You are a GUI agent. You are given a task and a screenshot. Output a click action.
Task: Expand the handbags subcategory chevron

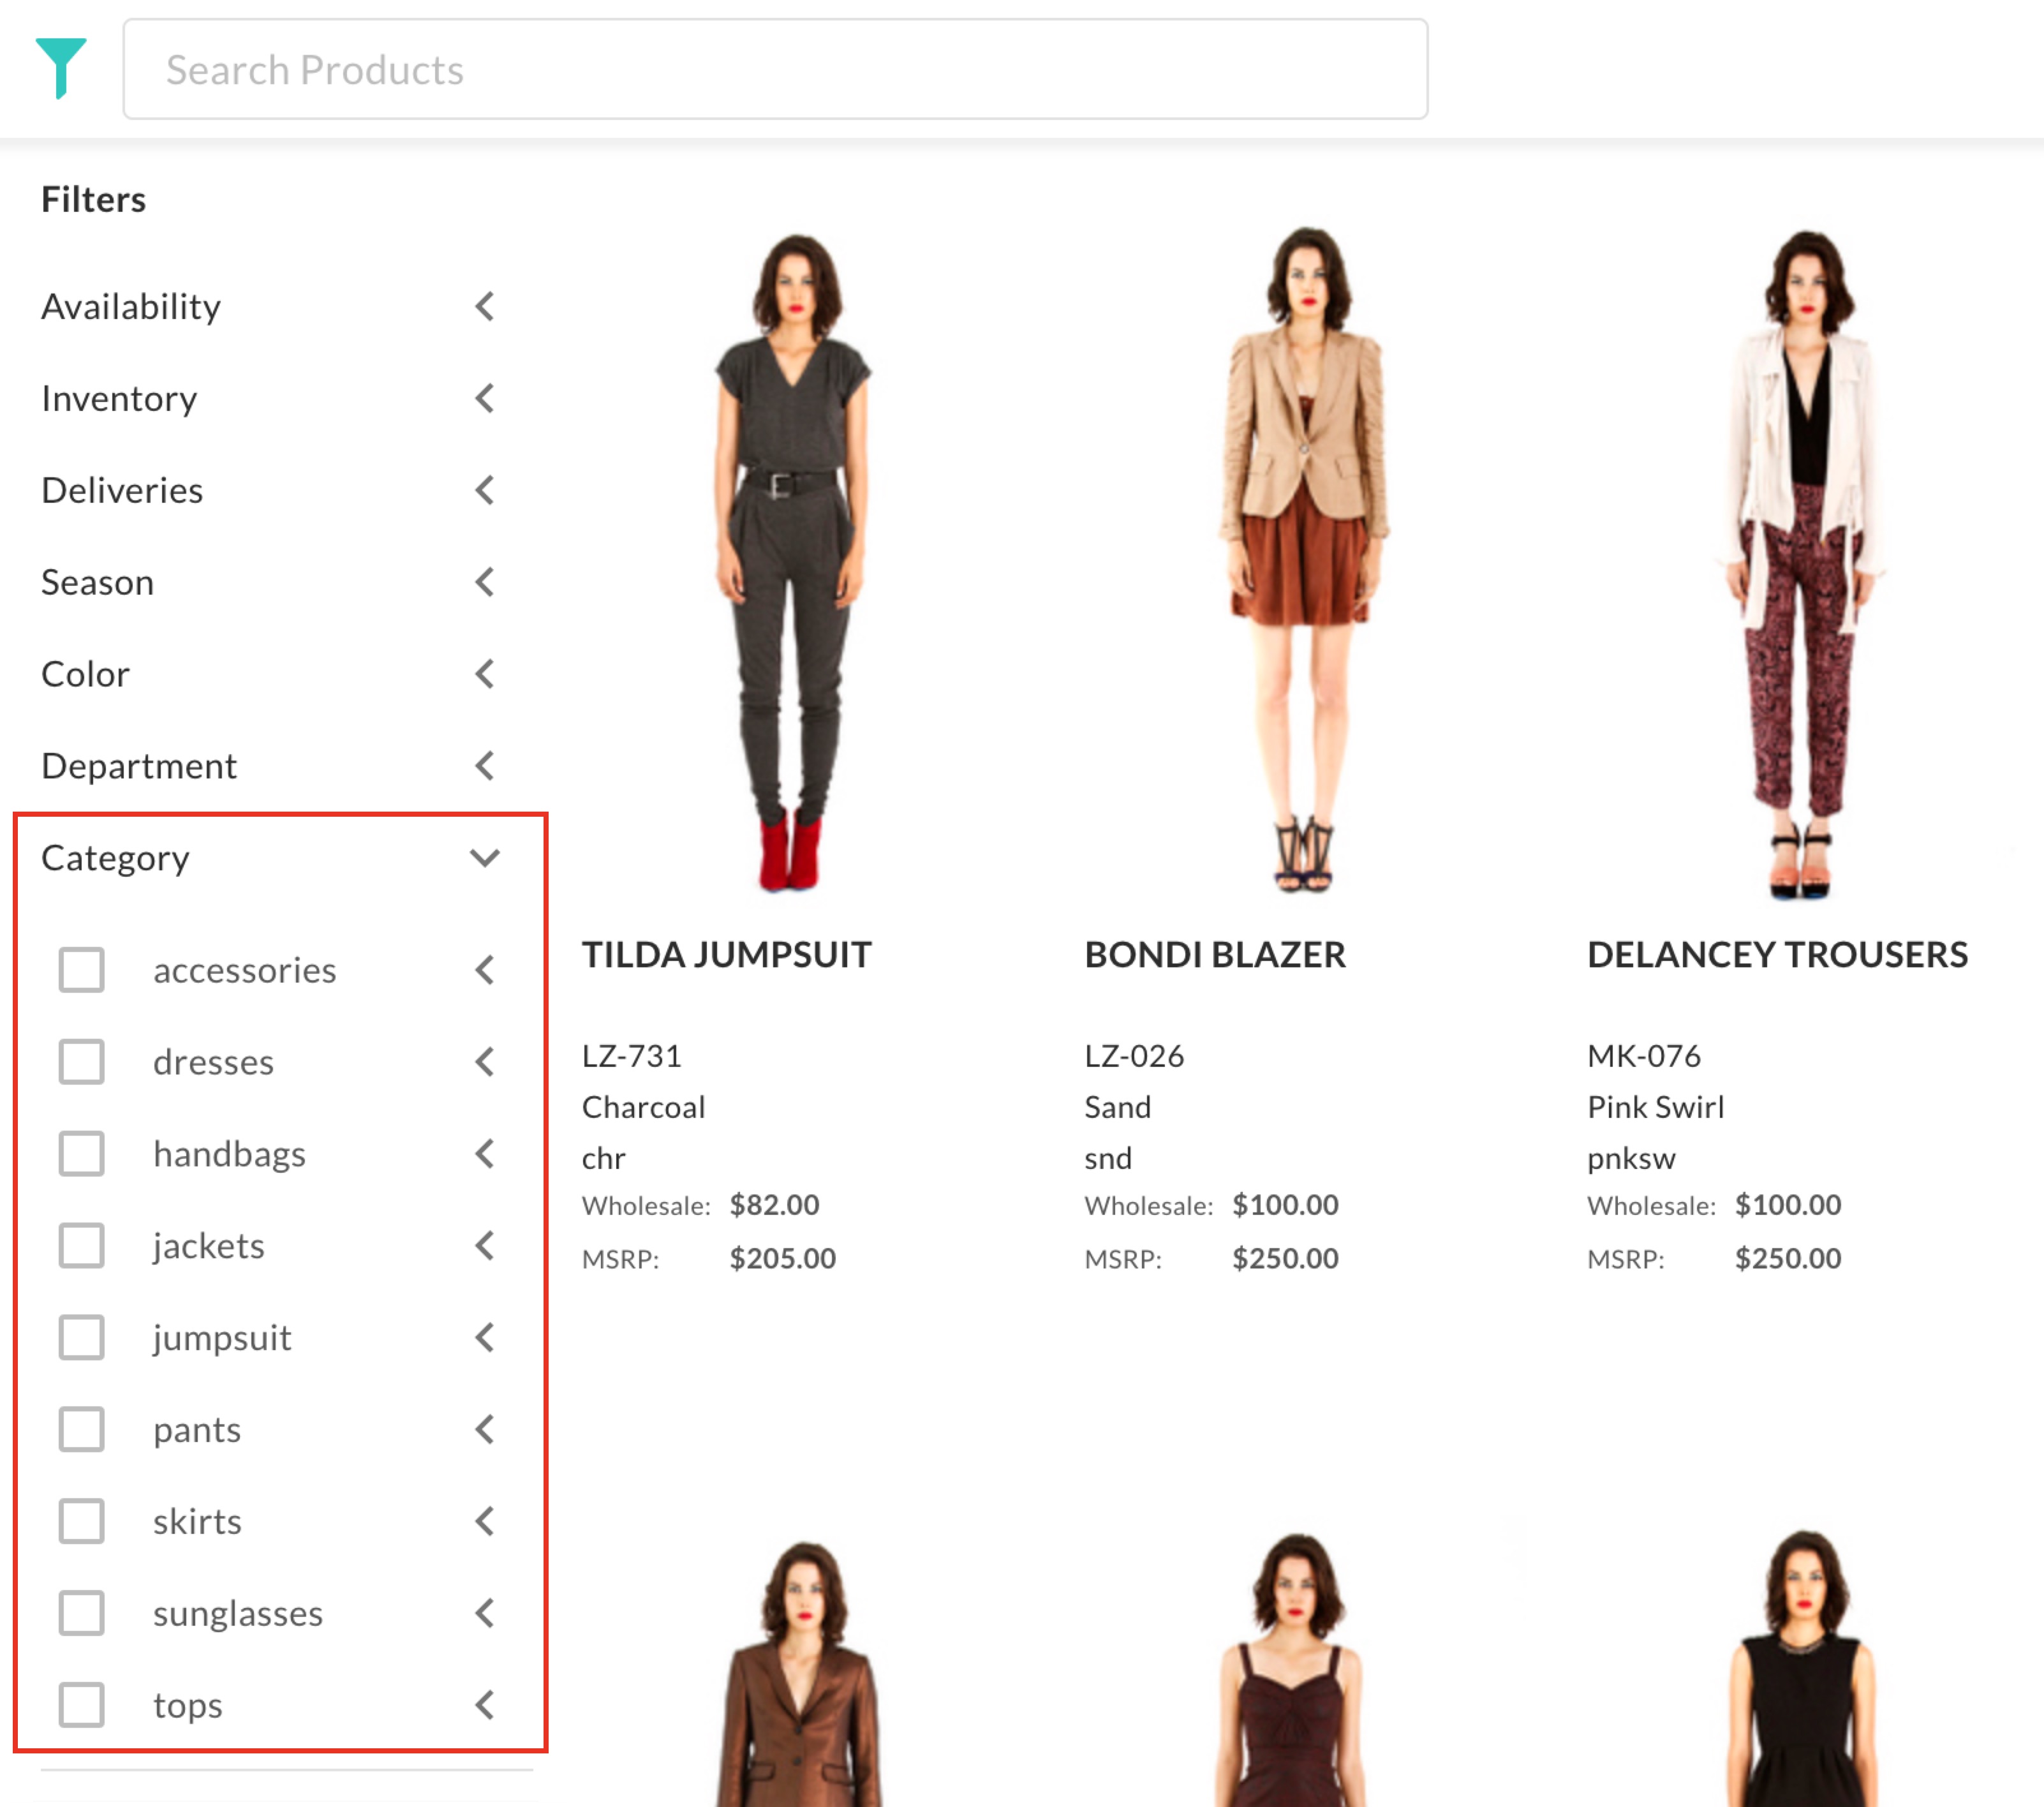click(x=485, y=1153)
